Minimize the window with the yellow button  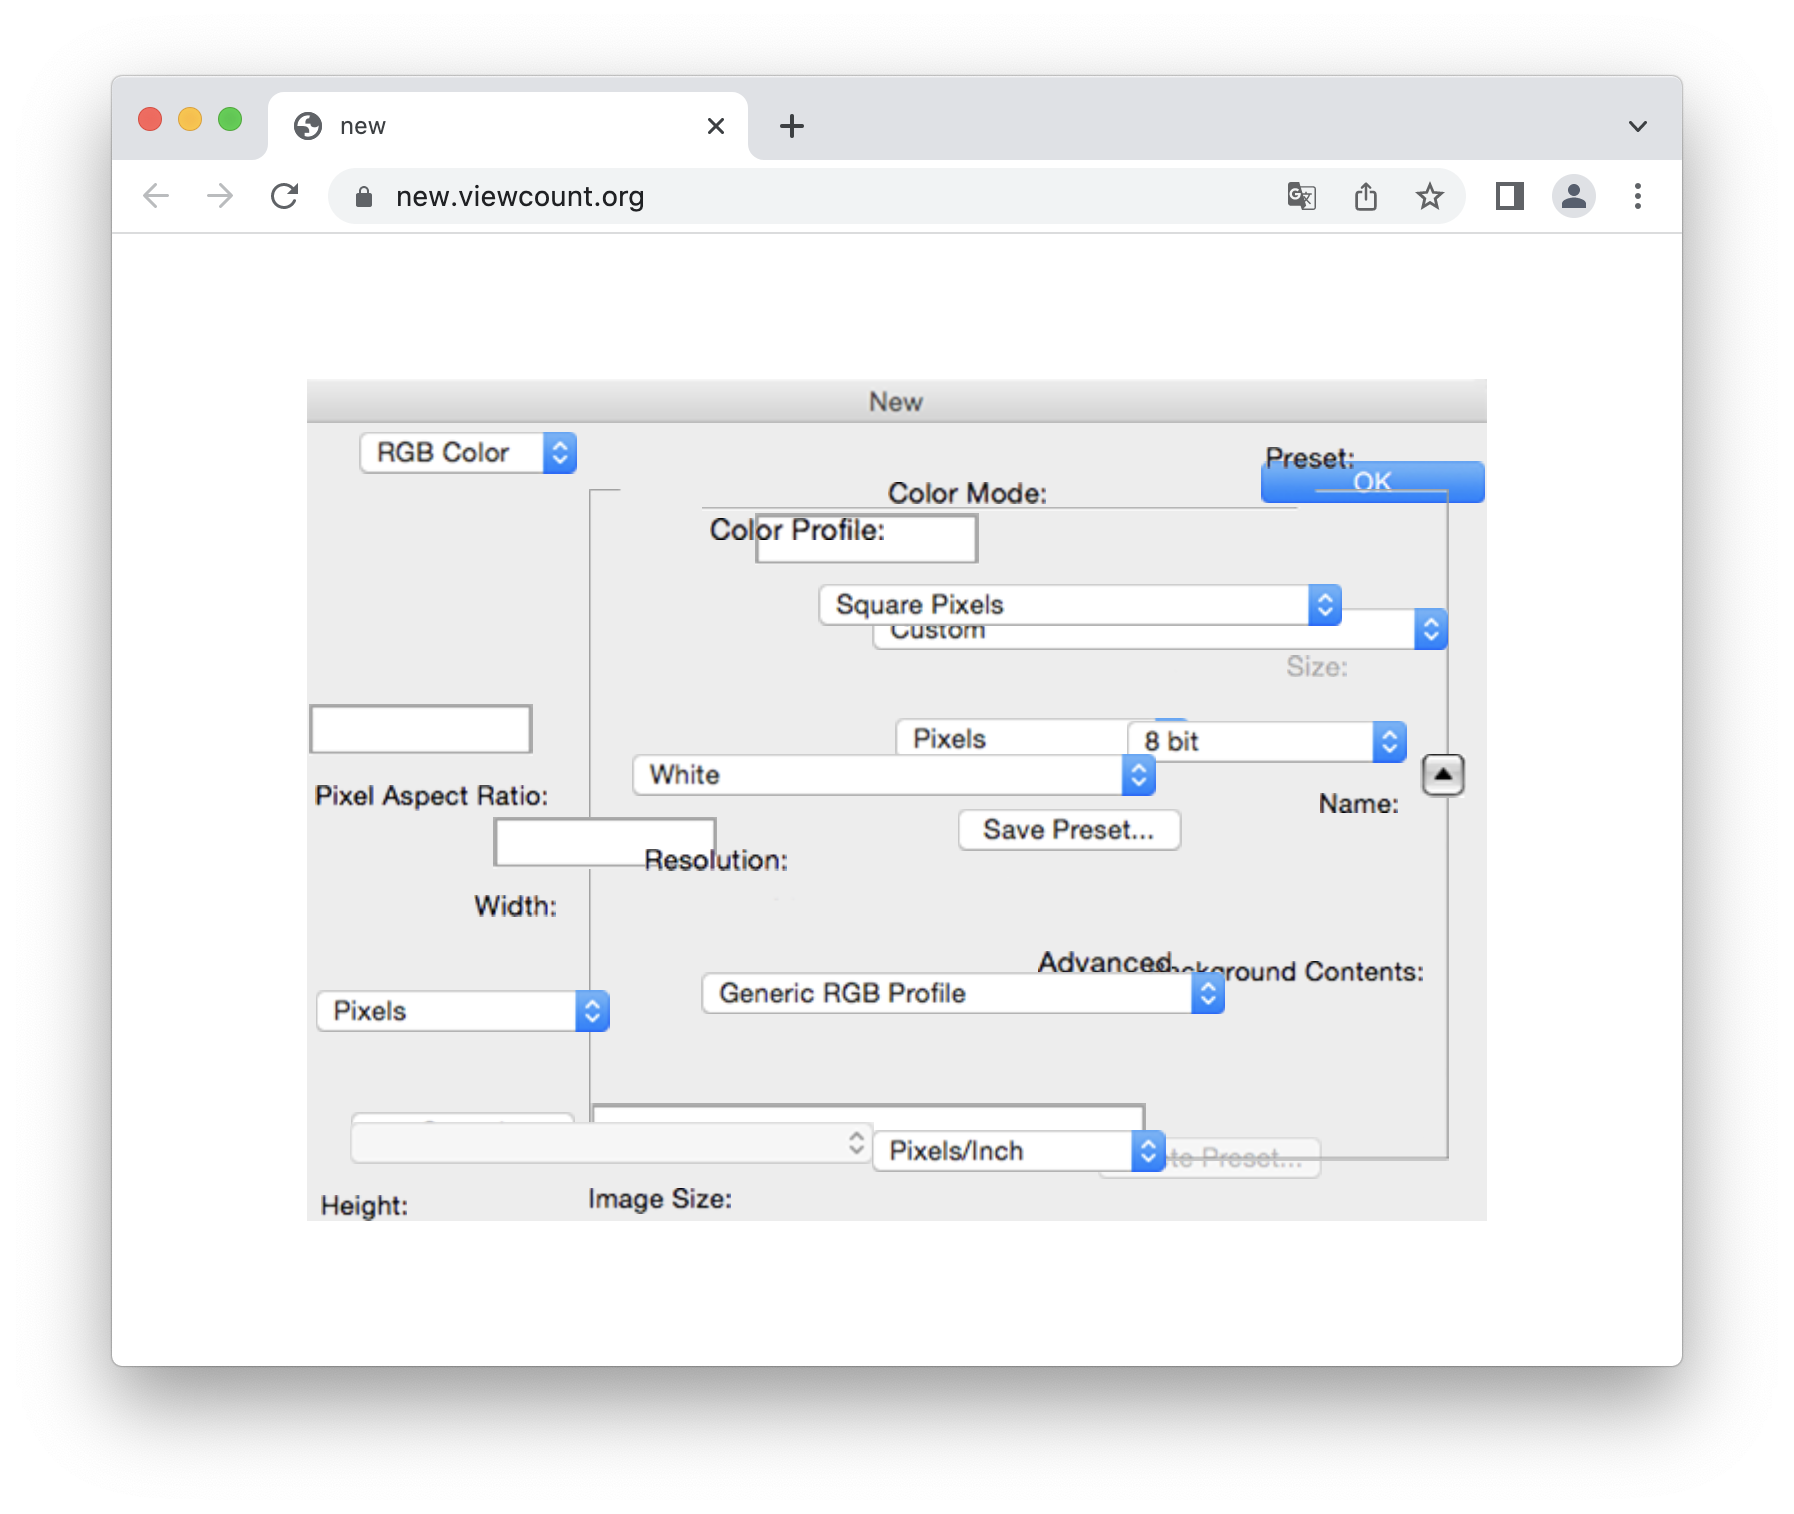(190, 119)
